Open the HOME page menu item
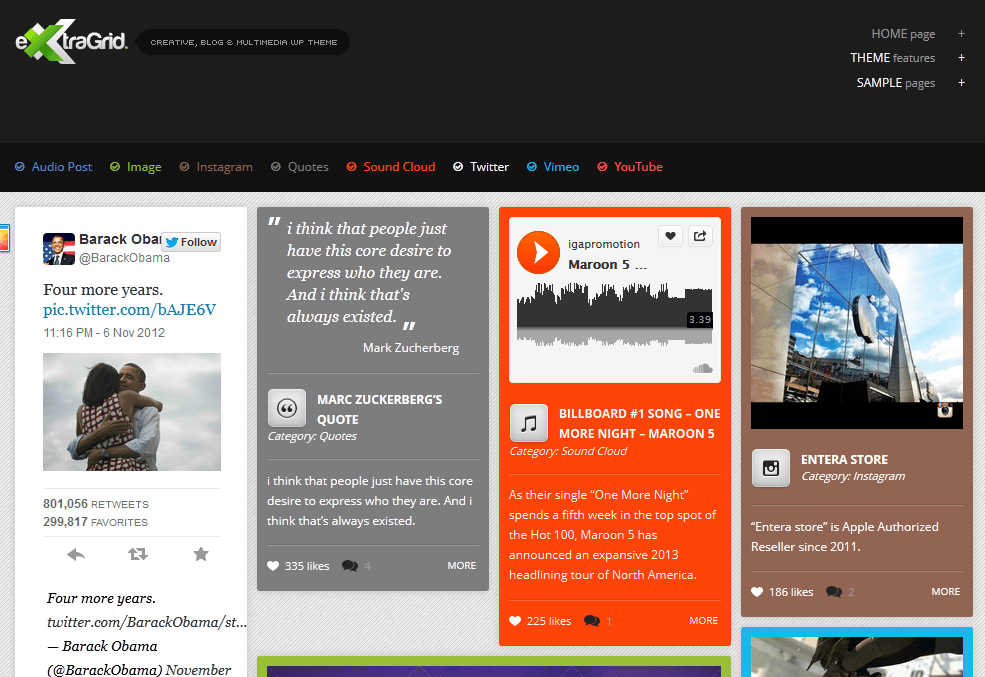Viewport: 985px width, 677px height. coord(903,34)
